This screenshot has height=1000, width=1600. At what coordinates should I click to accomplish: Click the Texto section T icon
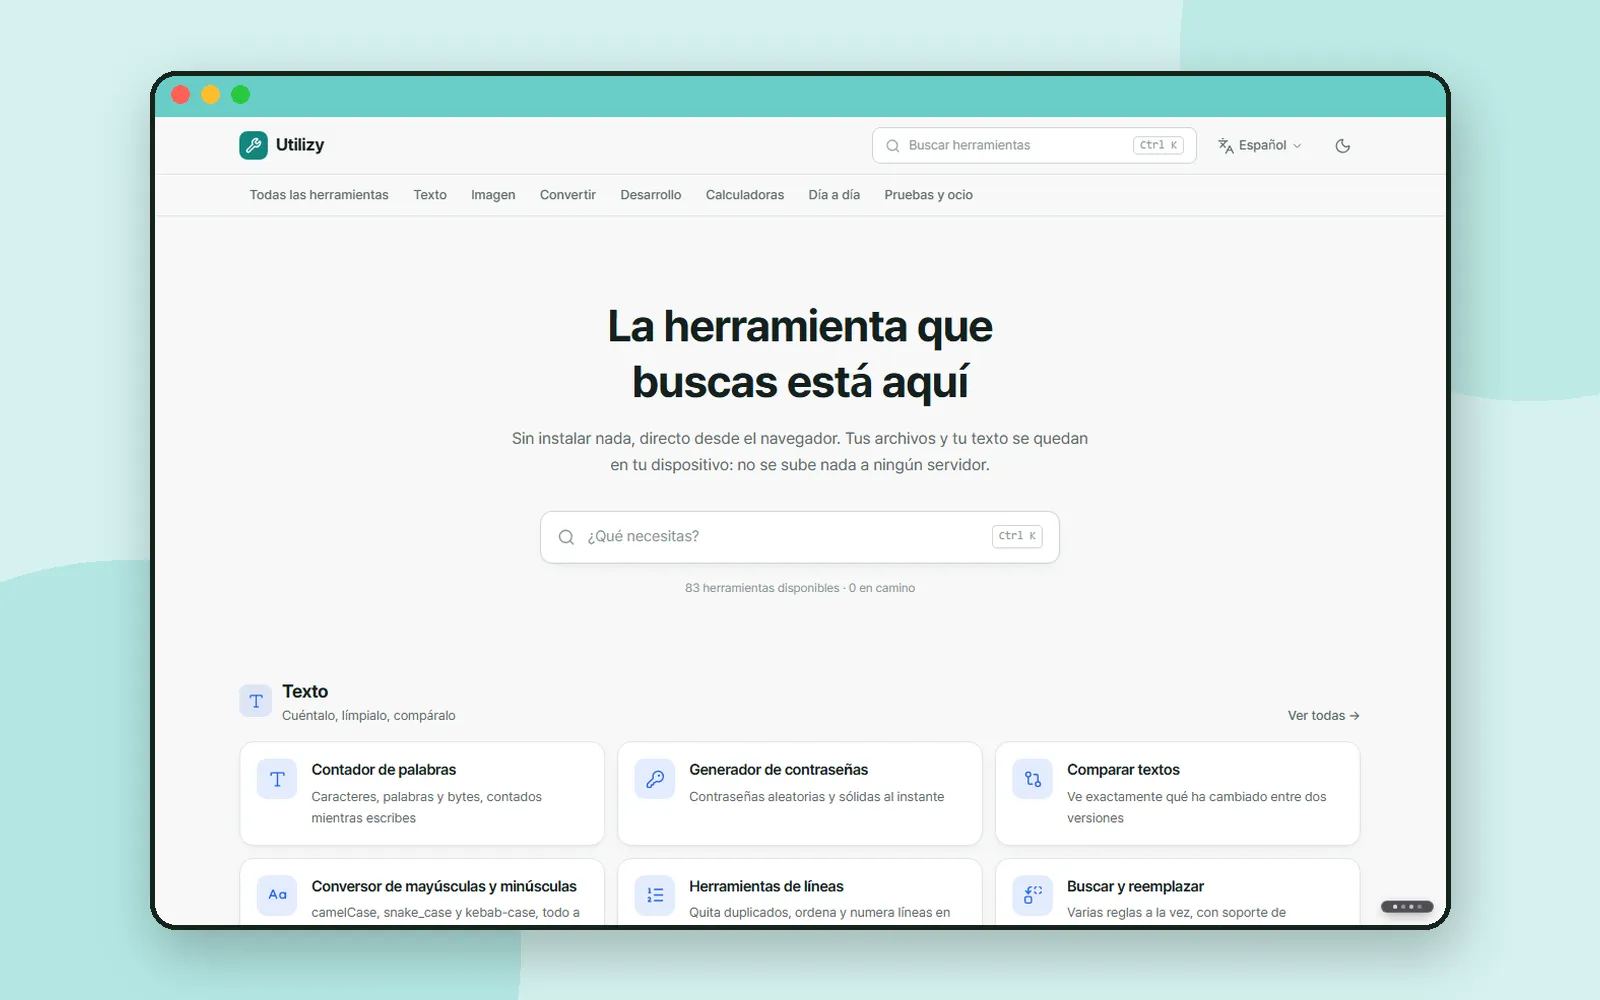[x=256, y=701]
